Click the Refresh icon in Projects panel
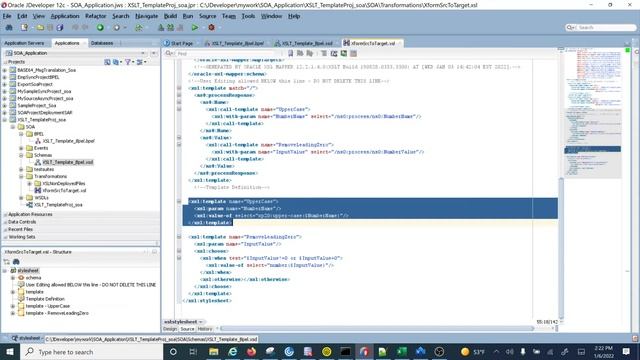The height and width of the screenshot is (360, 640). click(x=107, y=62)
